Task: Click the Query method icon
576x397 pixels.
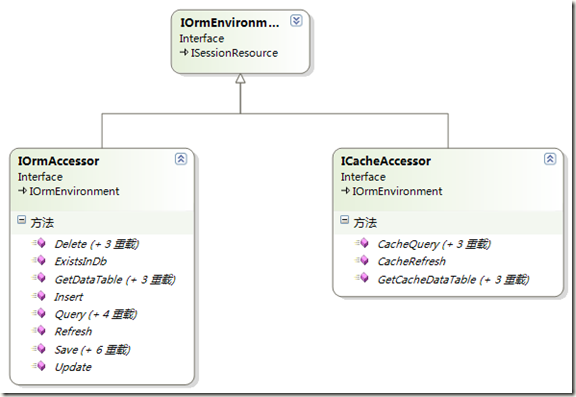Action: pyautogui.click(x=39, y=313)
